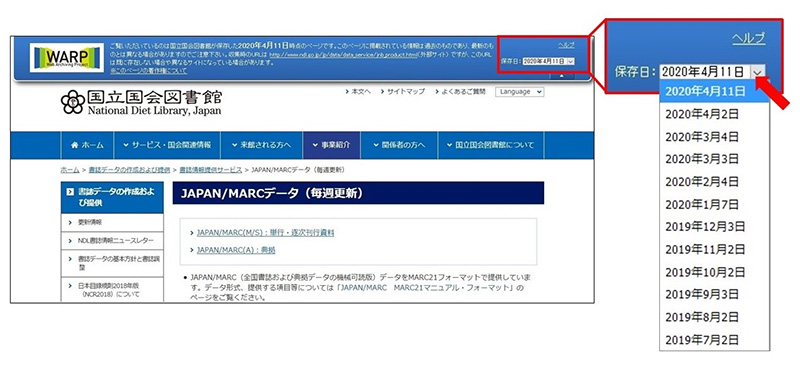
Task: Open JAPAN/MARC(A)：典拠 link
Action: 236,250
